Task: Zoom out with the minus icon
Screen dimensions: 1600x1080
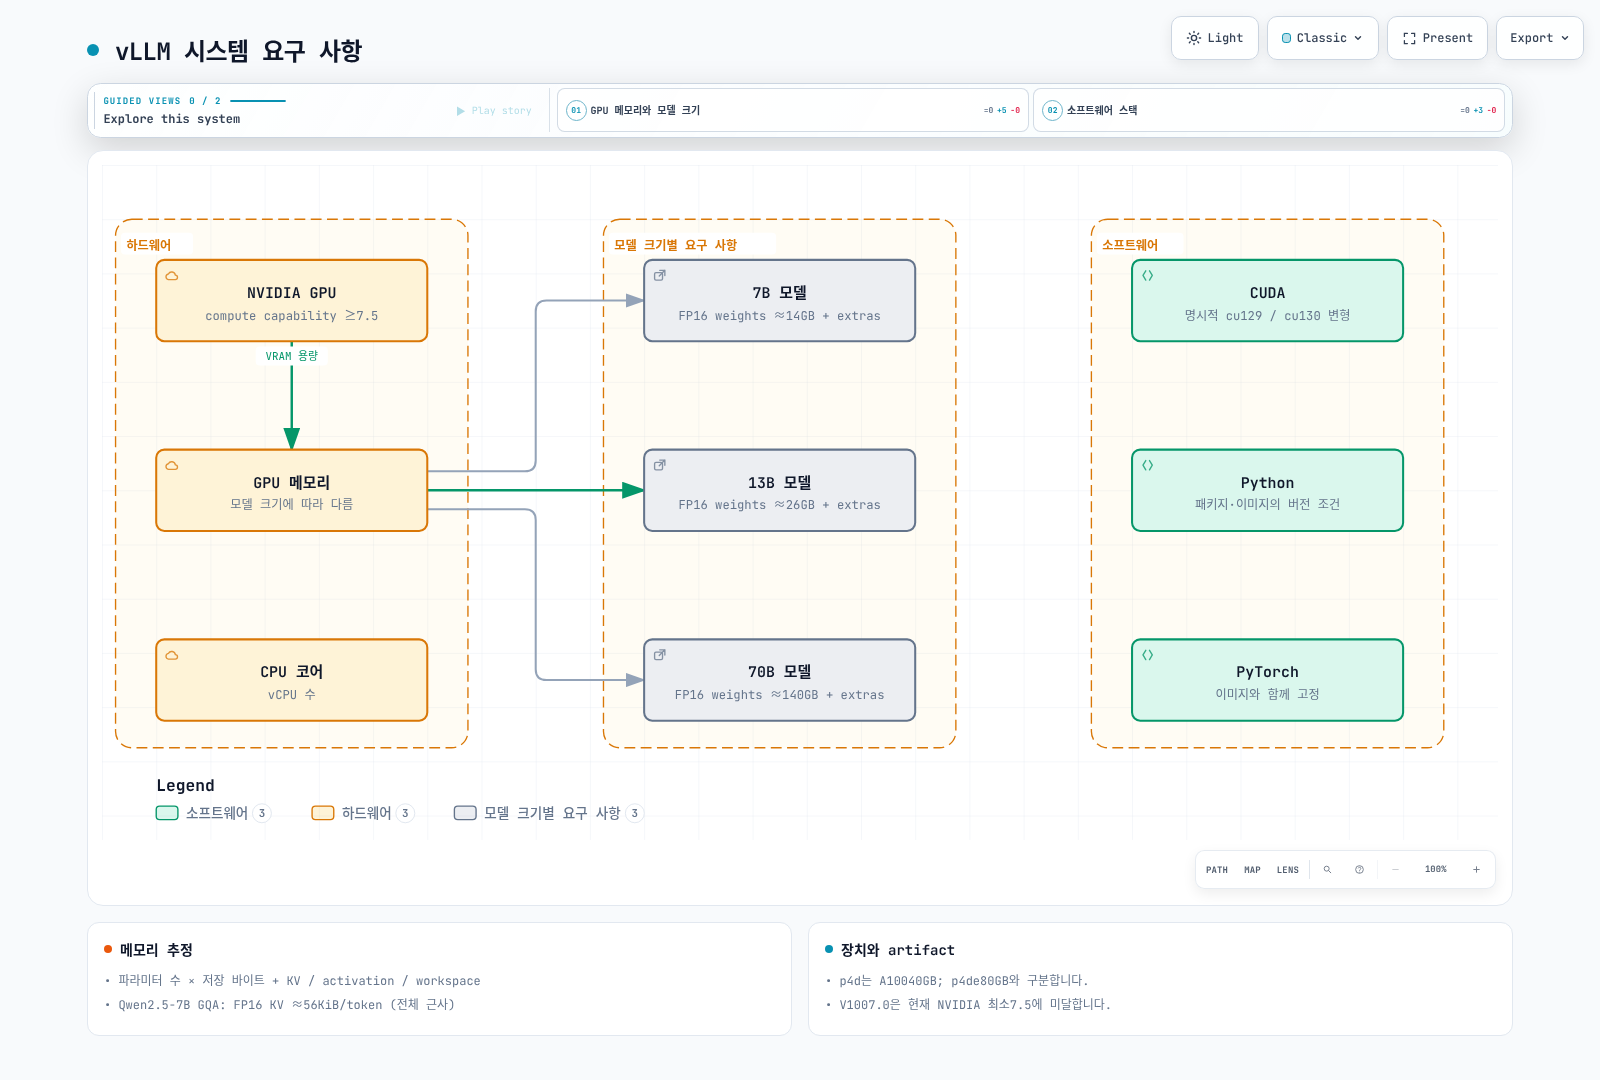Action: click(x=1395, y=870)
